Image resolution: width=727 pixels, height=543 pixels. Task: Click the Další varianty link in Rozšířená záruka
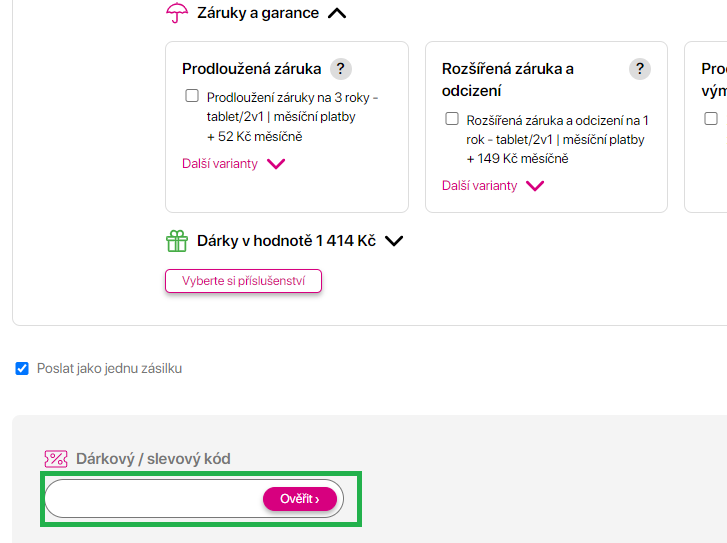pos(480,186)
